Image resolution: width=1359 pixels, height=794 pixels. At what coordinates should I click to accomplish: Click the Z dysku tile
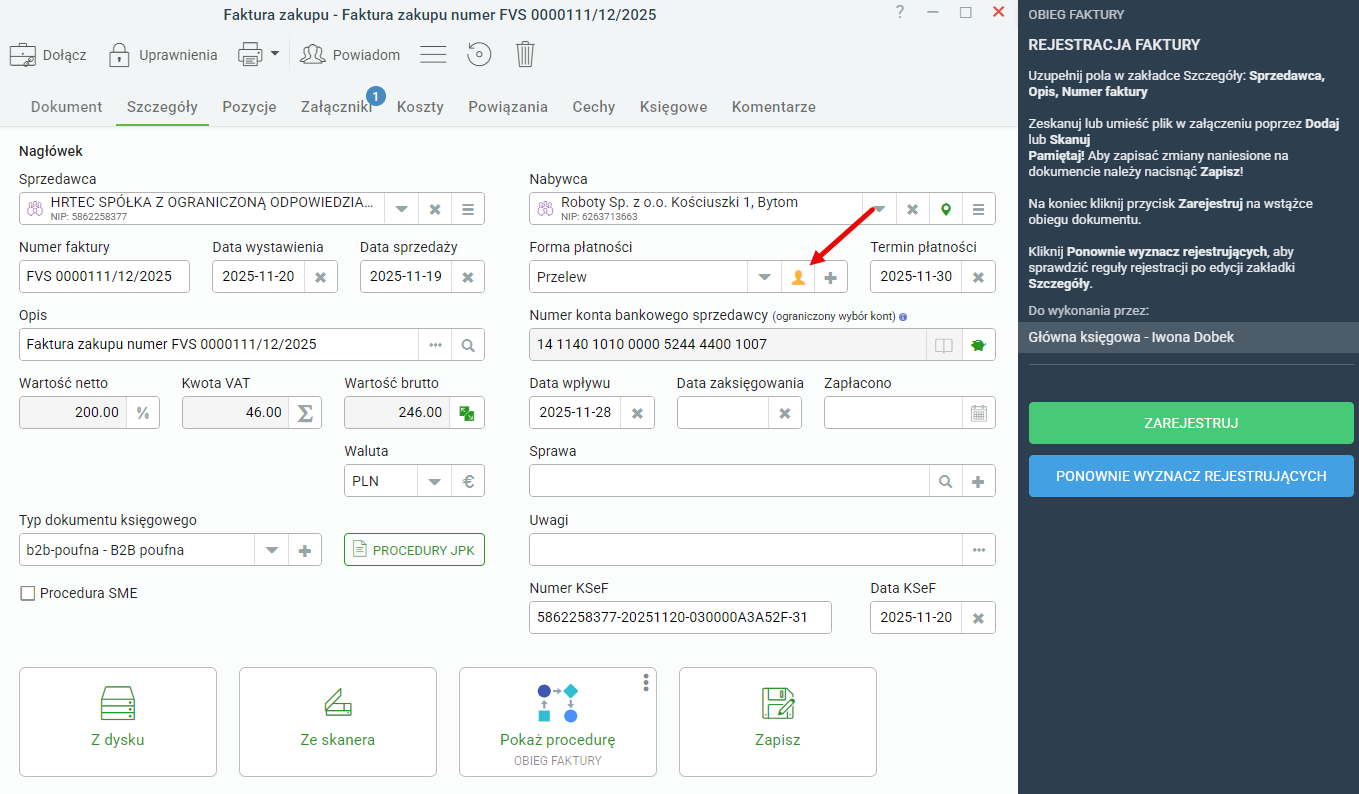tap(118, 722)
